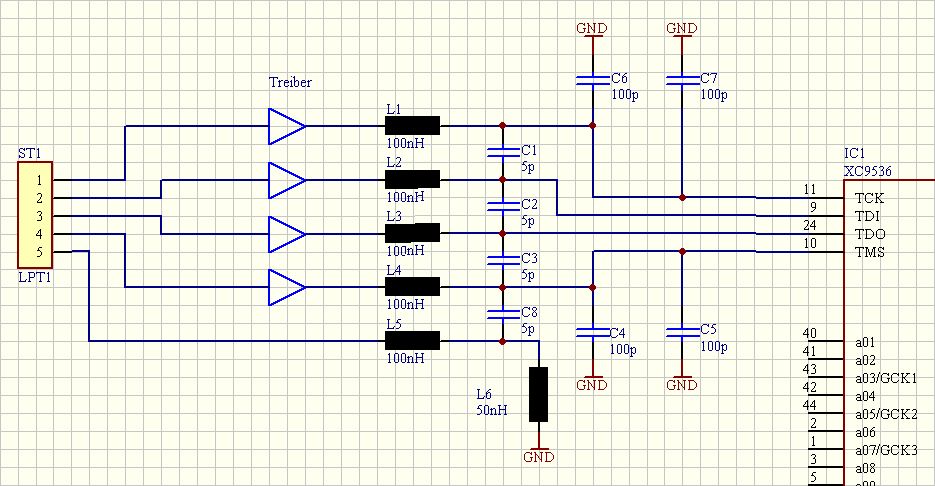The height and width of the screenshot is (486, 935).
Task: Select the ST1 connector body
Action: click(35, 215)
